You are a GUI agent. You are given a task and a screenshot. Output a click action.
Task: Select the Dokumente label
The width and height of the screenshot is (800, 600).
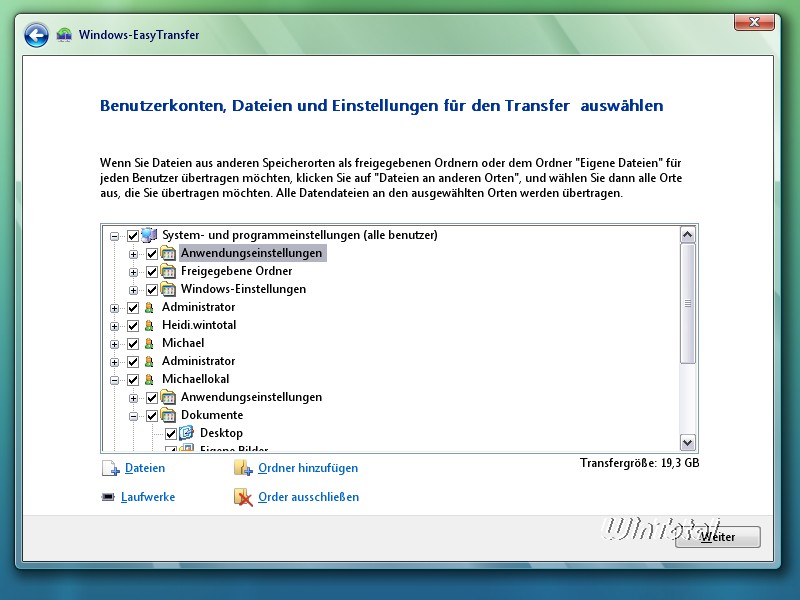(x=212, y=415)
